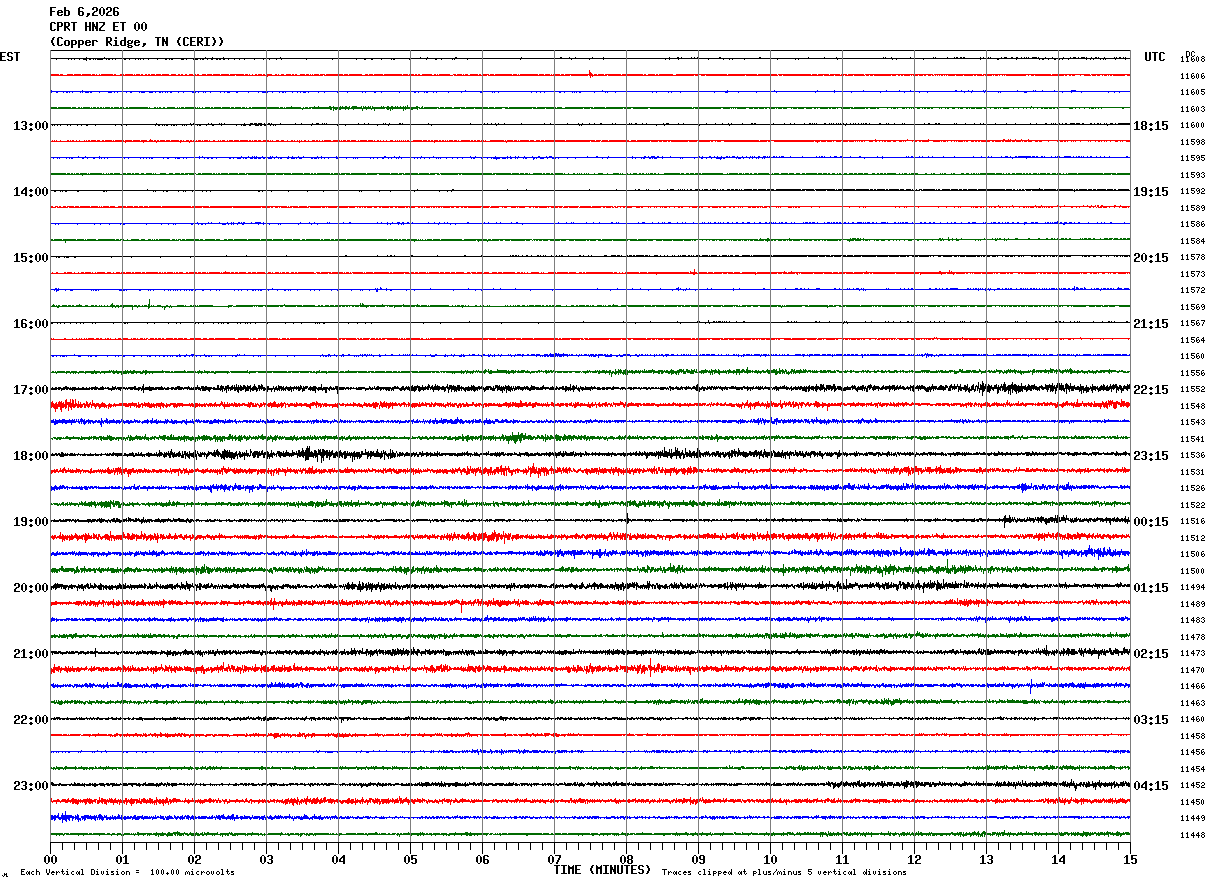Image resolution: width=1210 pixels, height=886 pixels.
Task: Select the 15 minute tick label on the axis
Action: pyautogui.click(x=1130, y=859)
